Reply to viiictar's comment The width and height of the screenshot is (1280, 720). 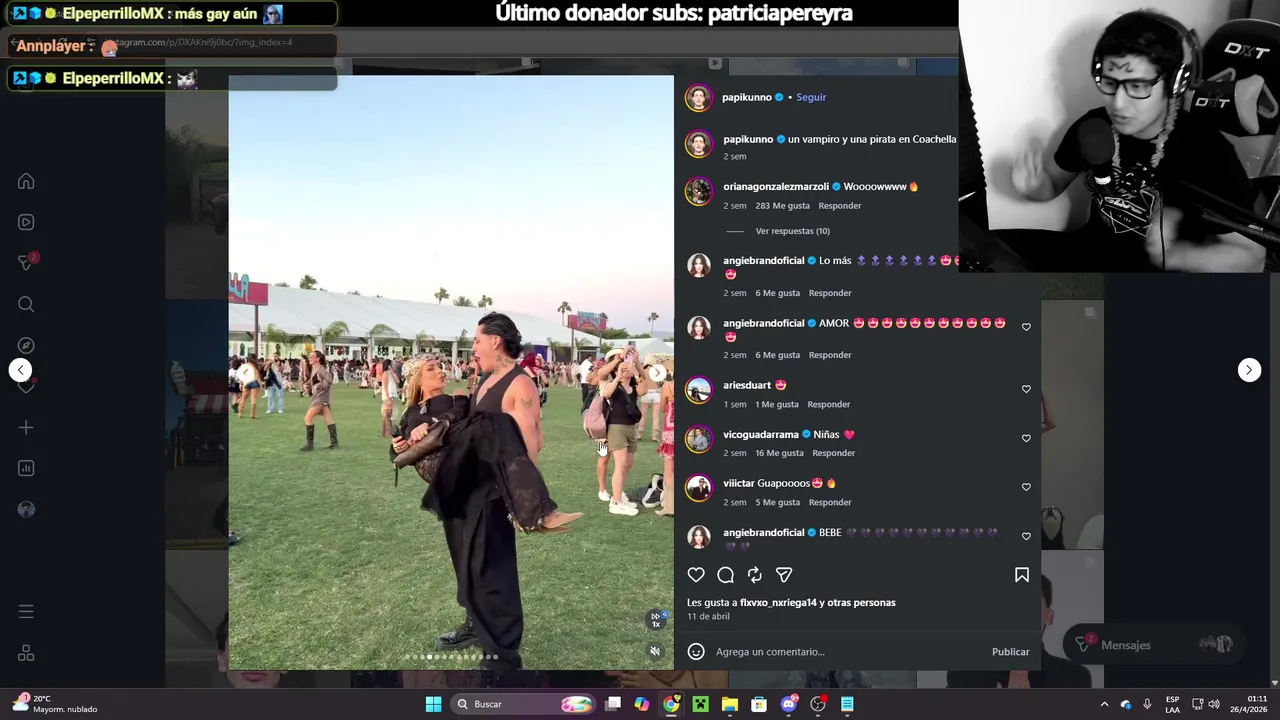pos(830,502)
